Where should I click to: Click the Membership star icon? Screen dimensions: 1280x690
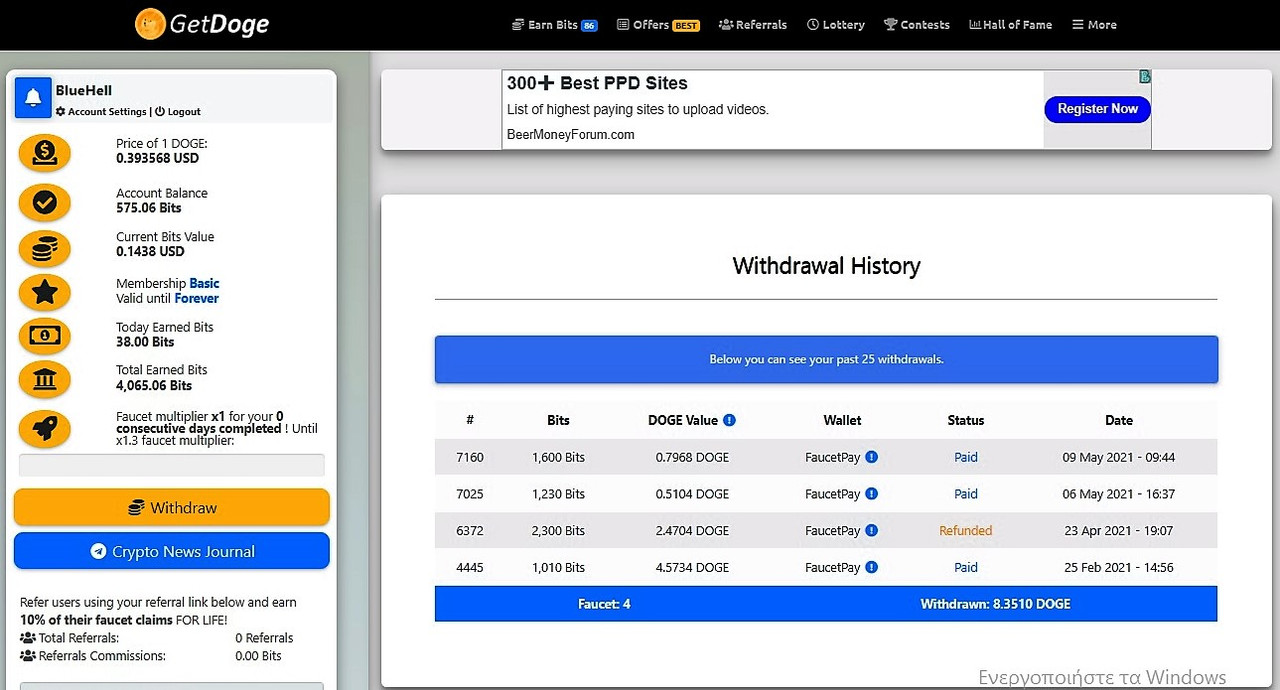[45, 293]
